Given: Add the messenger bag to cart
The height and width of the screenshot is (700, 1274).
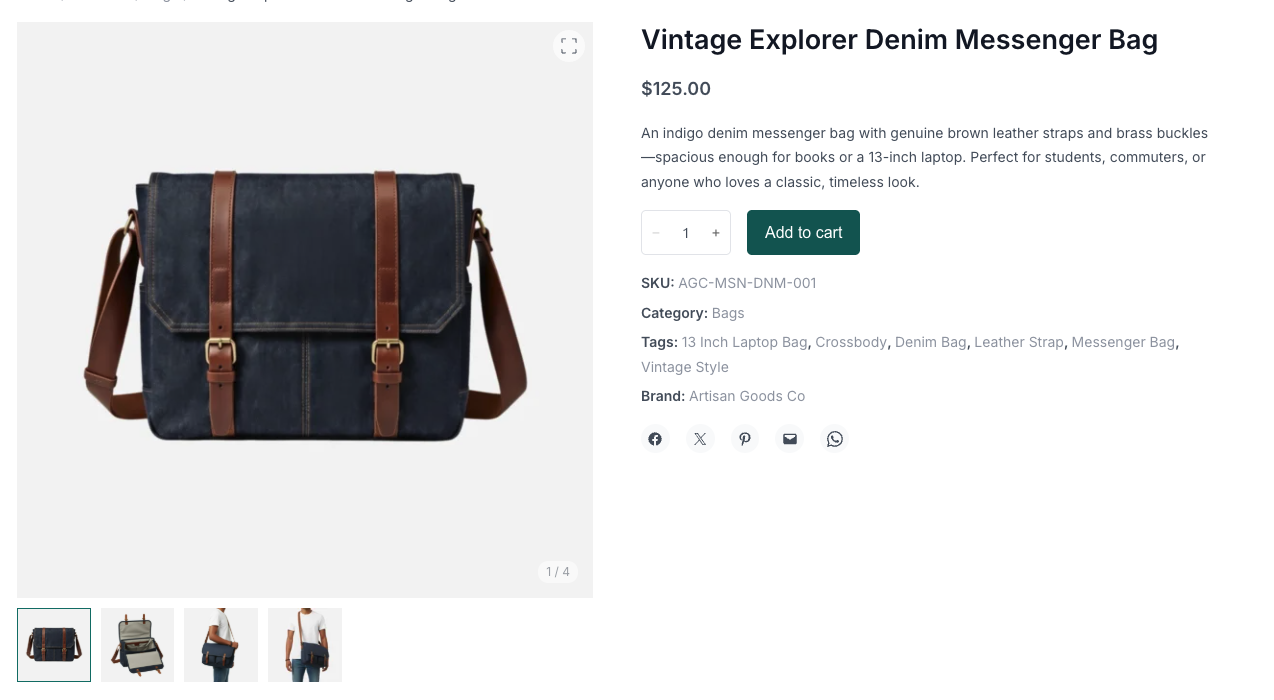Looking at the screenshot, I should tap(803, 233).
